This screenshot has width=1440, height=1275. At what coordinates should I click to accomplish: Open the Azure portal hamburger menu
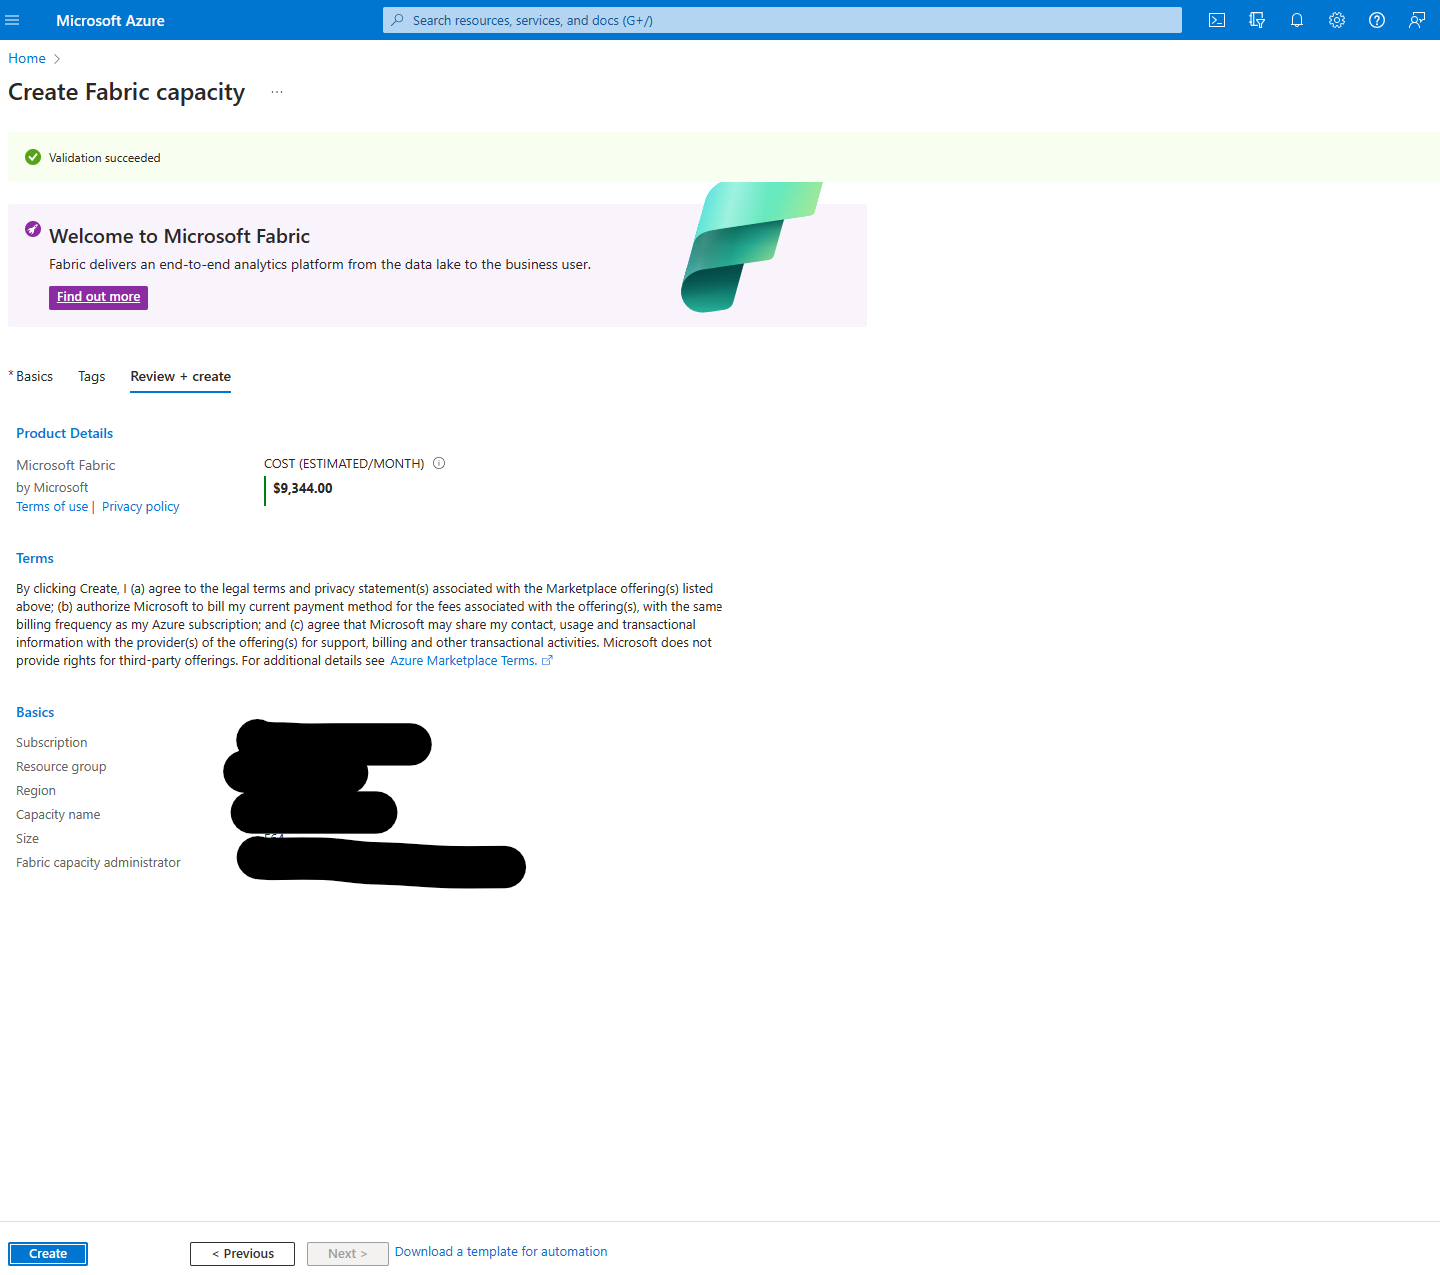pyautogui.click(x=13, y=20)
